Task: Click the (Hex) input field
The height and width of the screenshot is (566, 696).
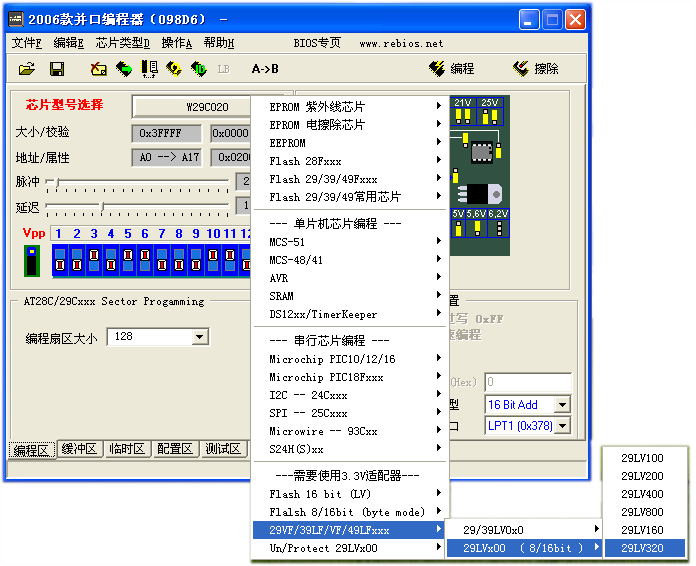Action: (528, 382)
